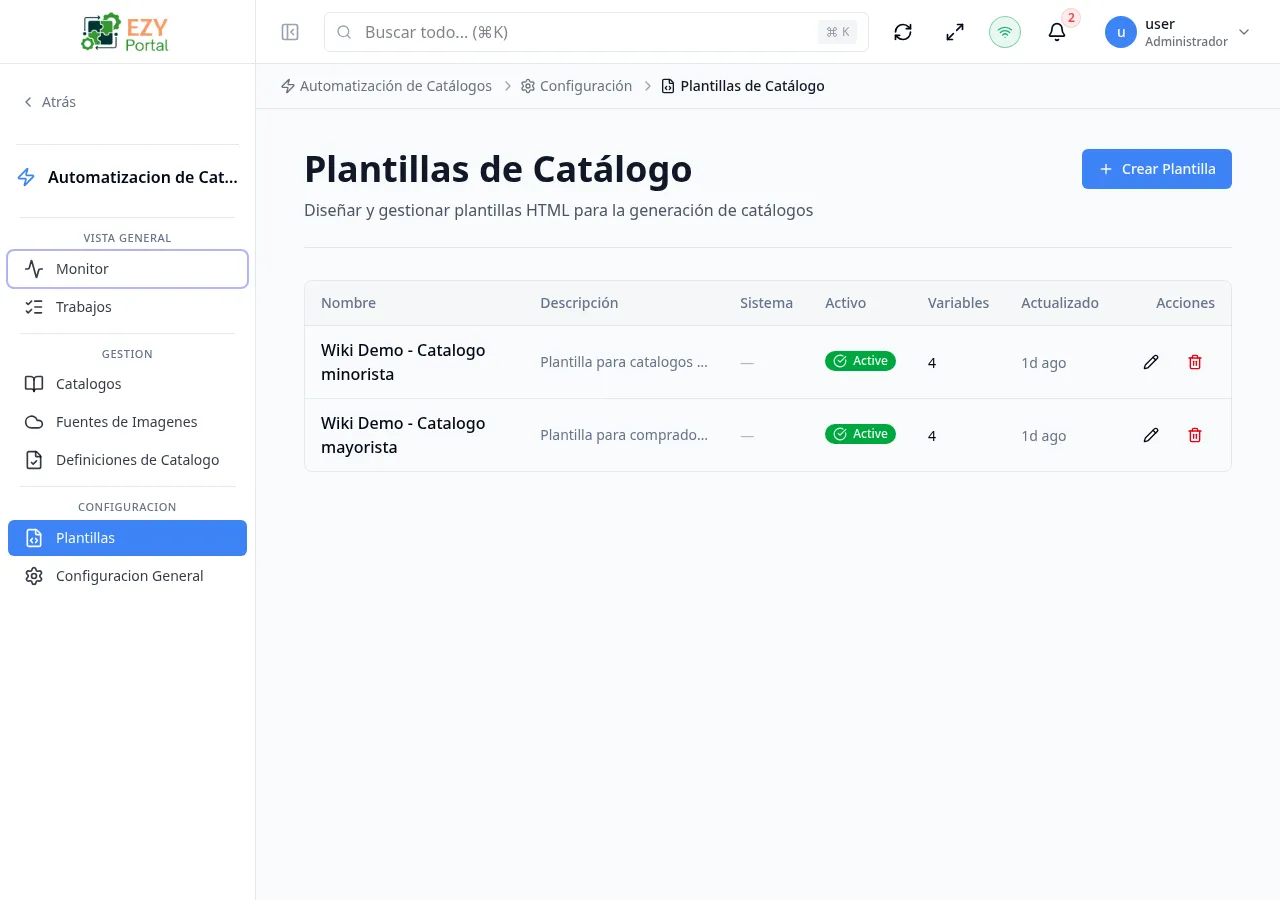
Task: Click the search magnifier icon
Action: tap(344, 32)
